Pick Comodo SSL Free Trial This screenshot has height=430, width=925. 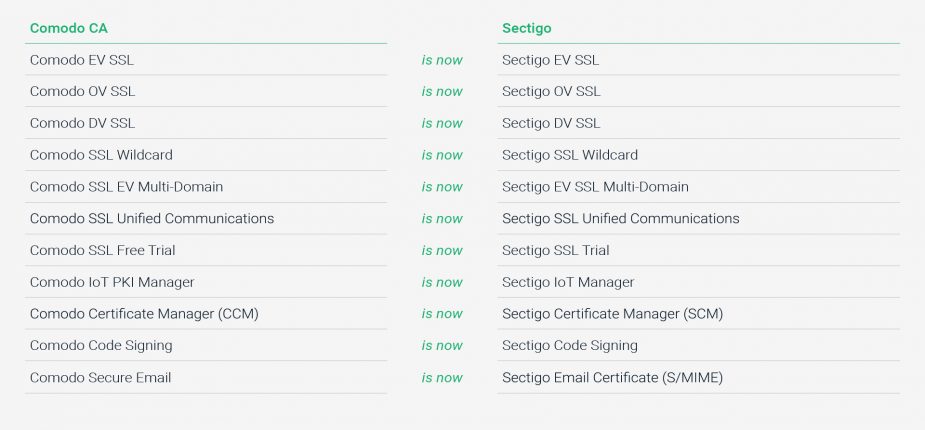point(102,251)
